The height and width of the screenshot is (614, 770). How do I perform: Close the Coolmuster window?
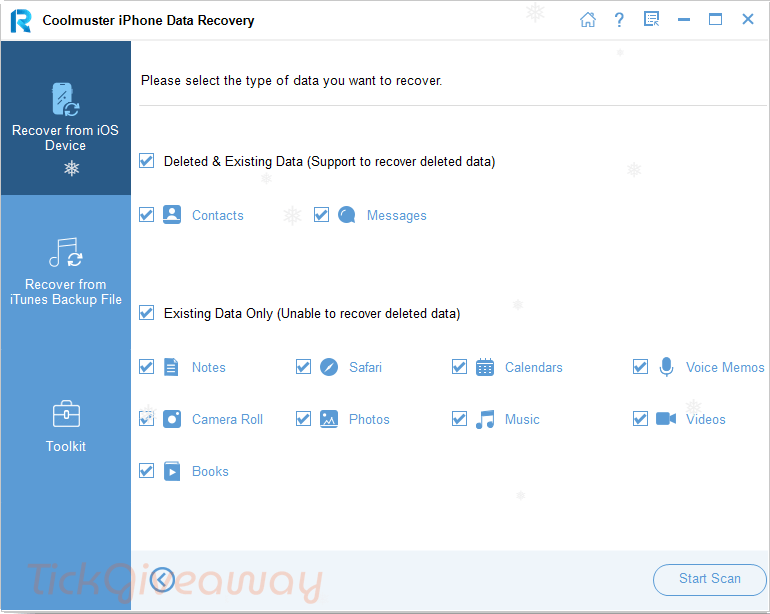point(748,19)
